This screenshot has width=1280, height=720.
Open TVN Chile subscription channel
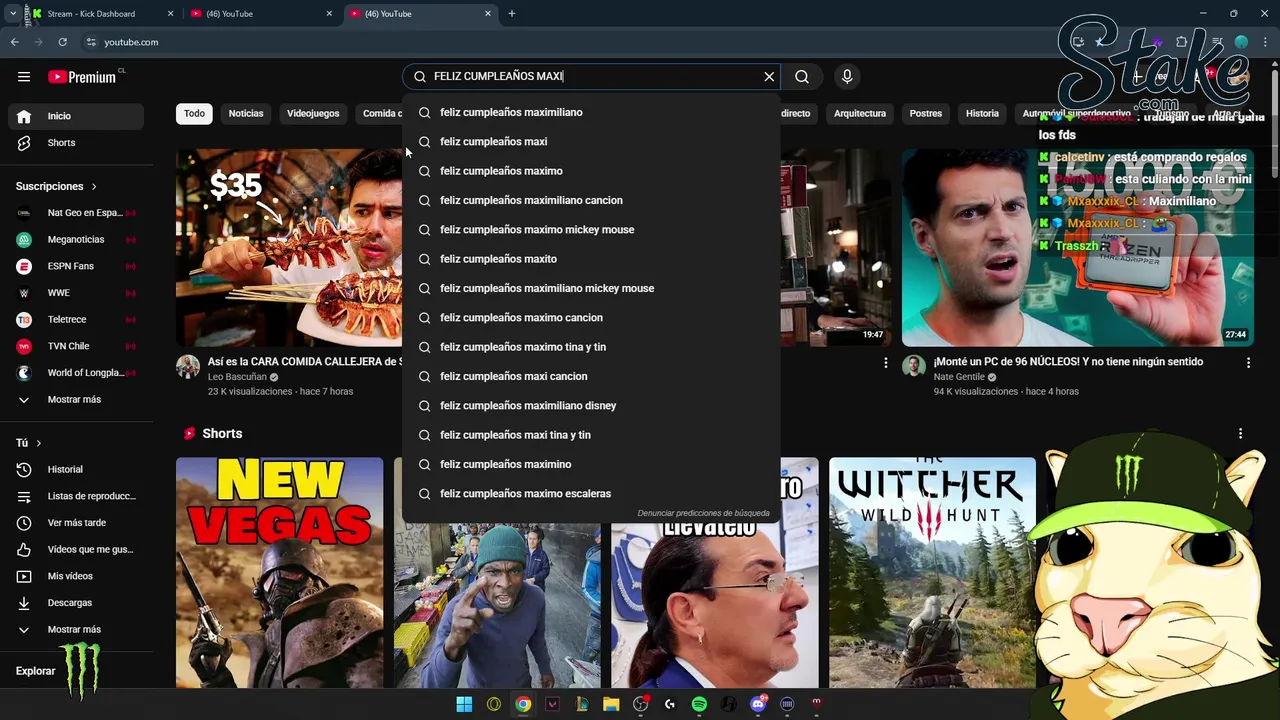coord(76,346)
